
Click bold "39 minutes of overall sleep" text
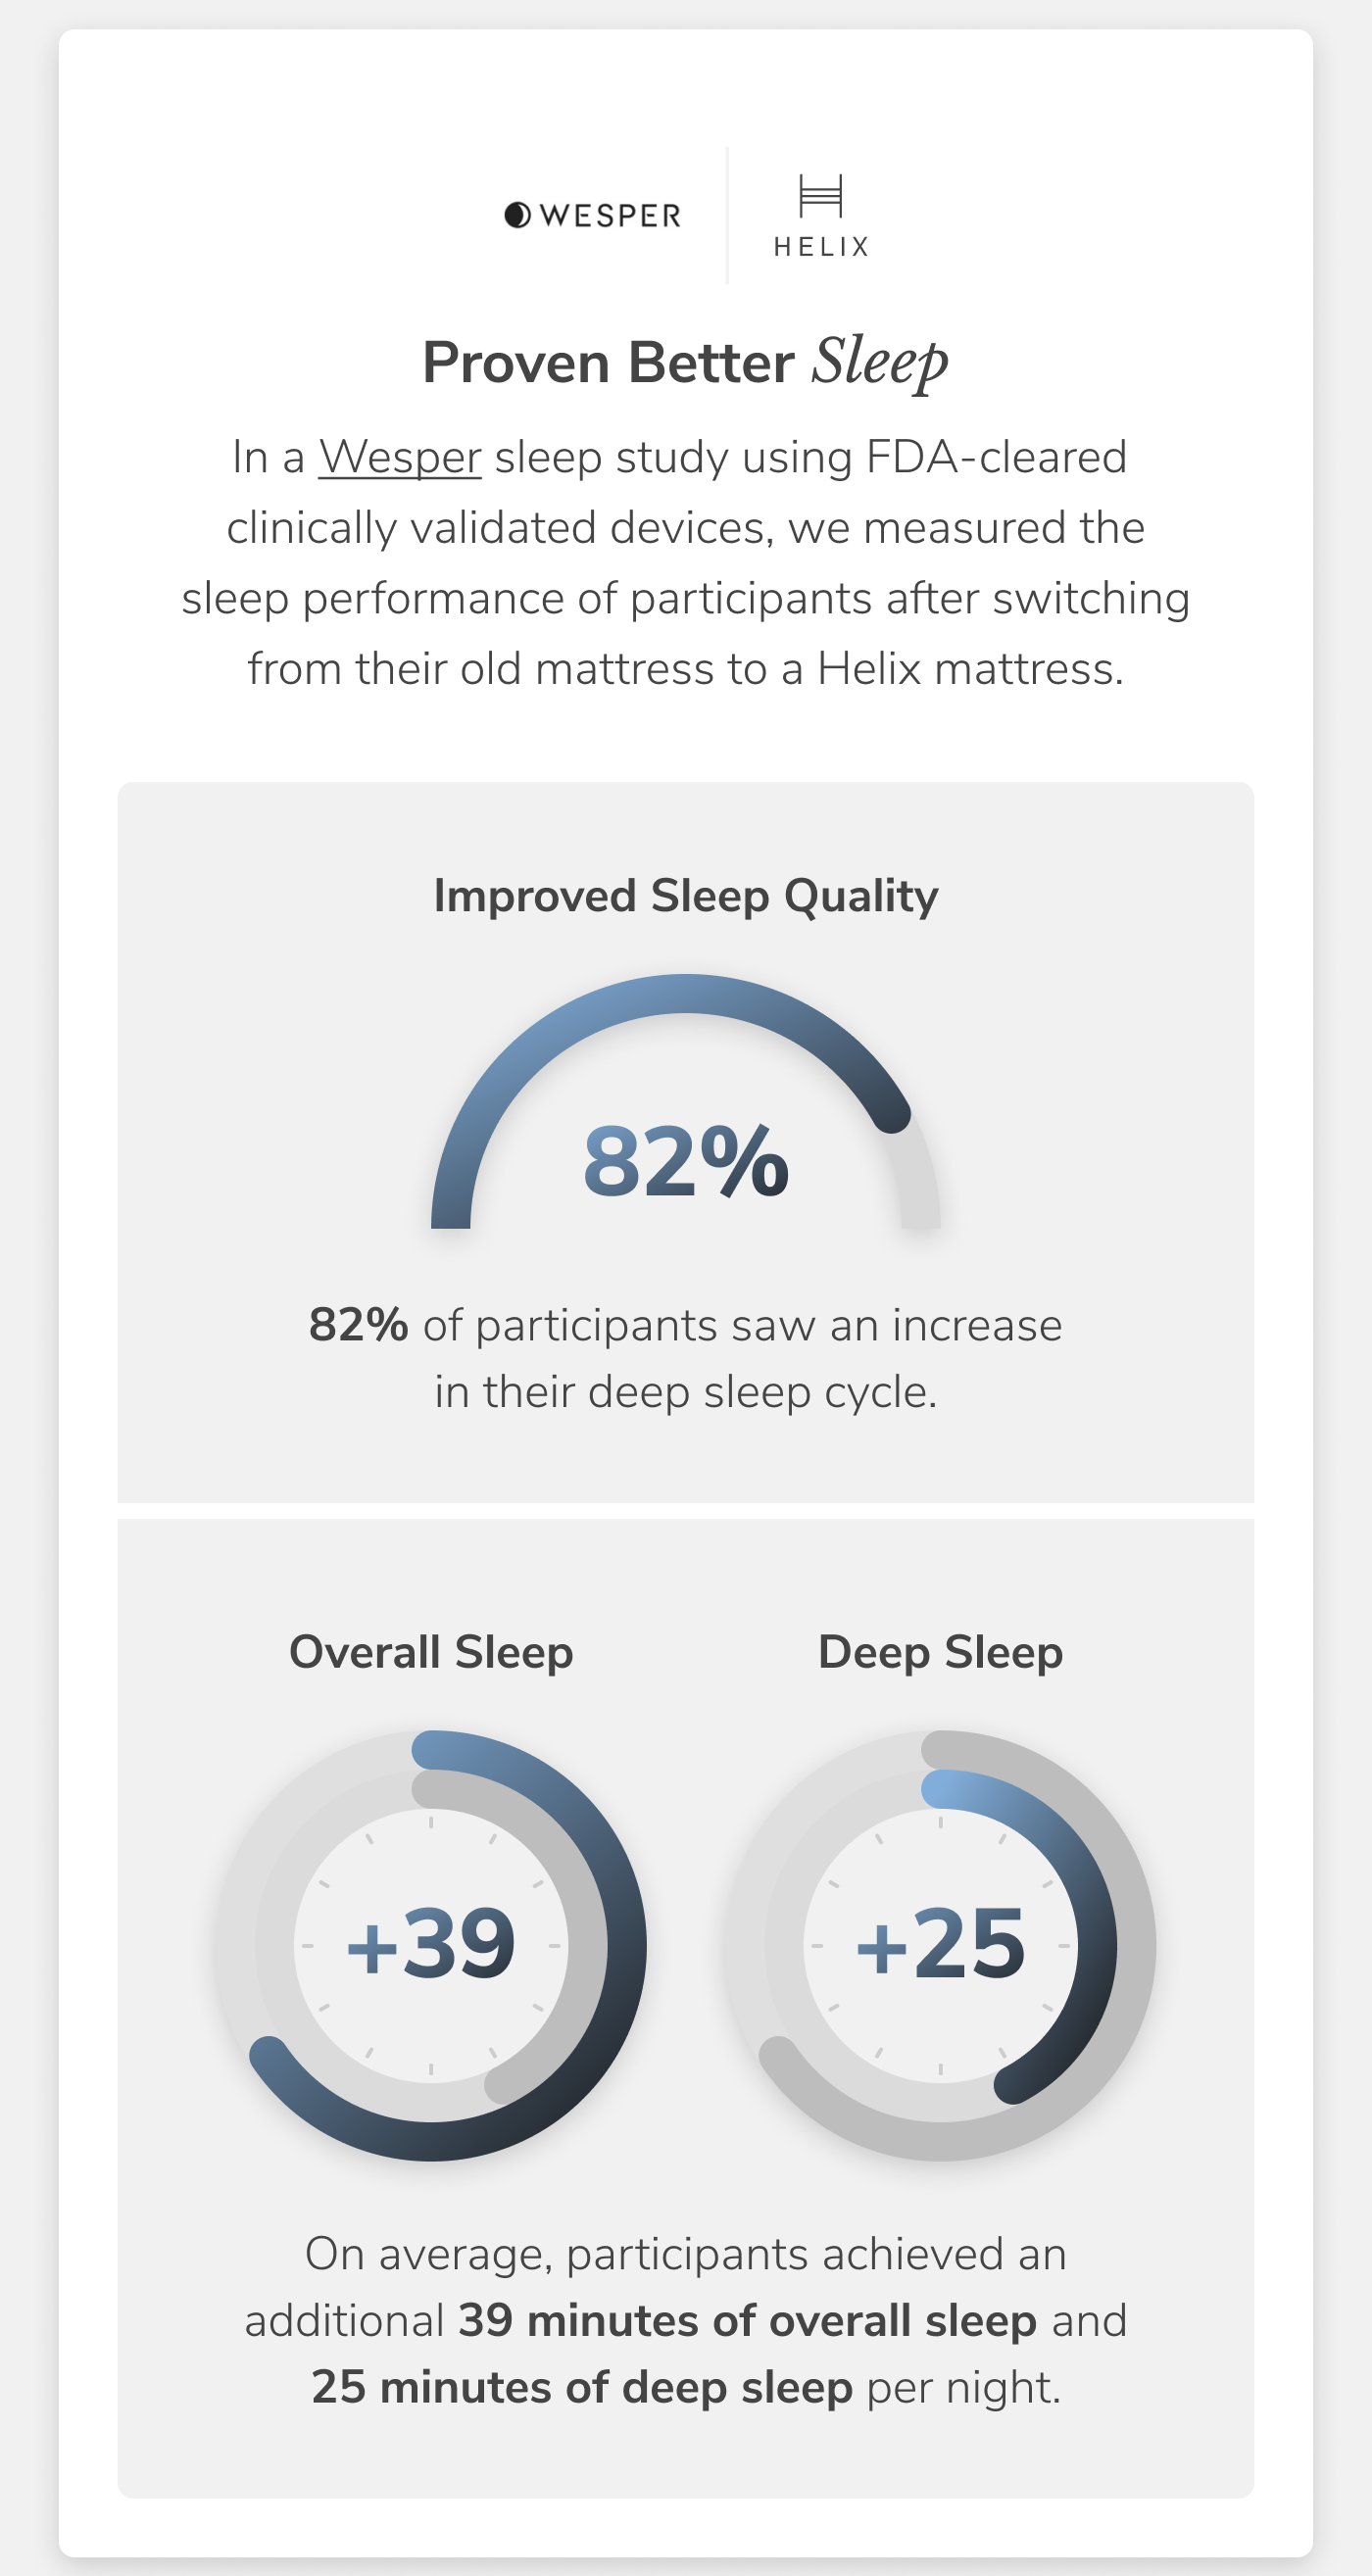pos(747,2321)
